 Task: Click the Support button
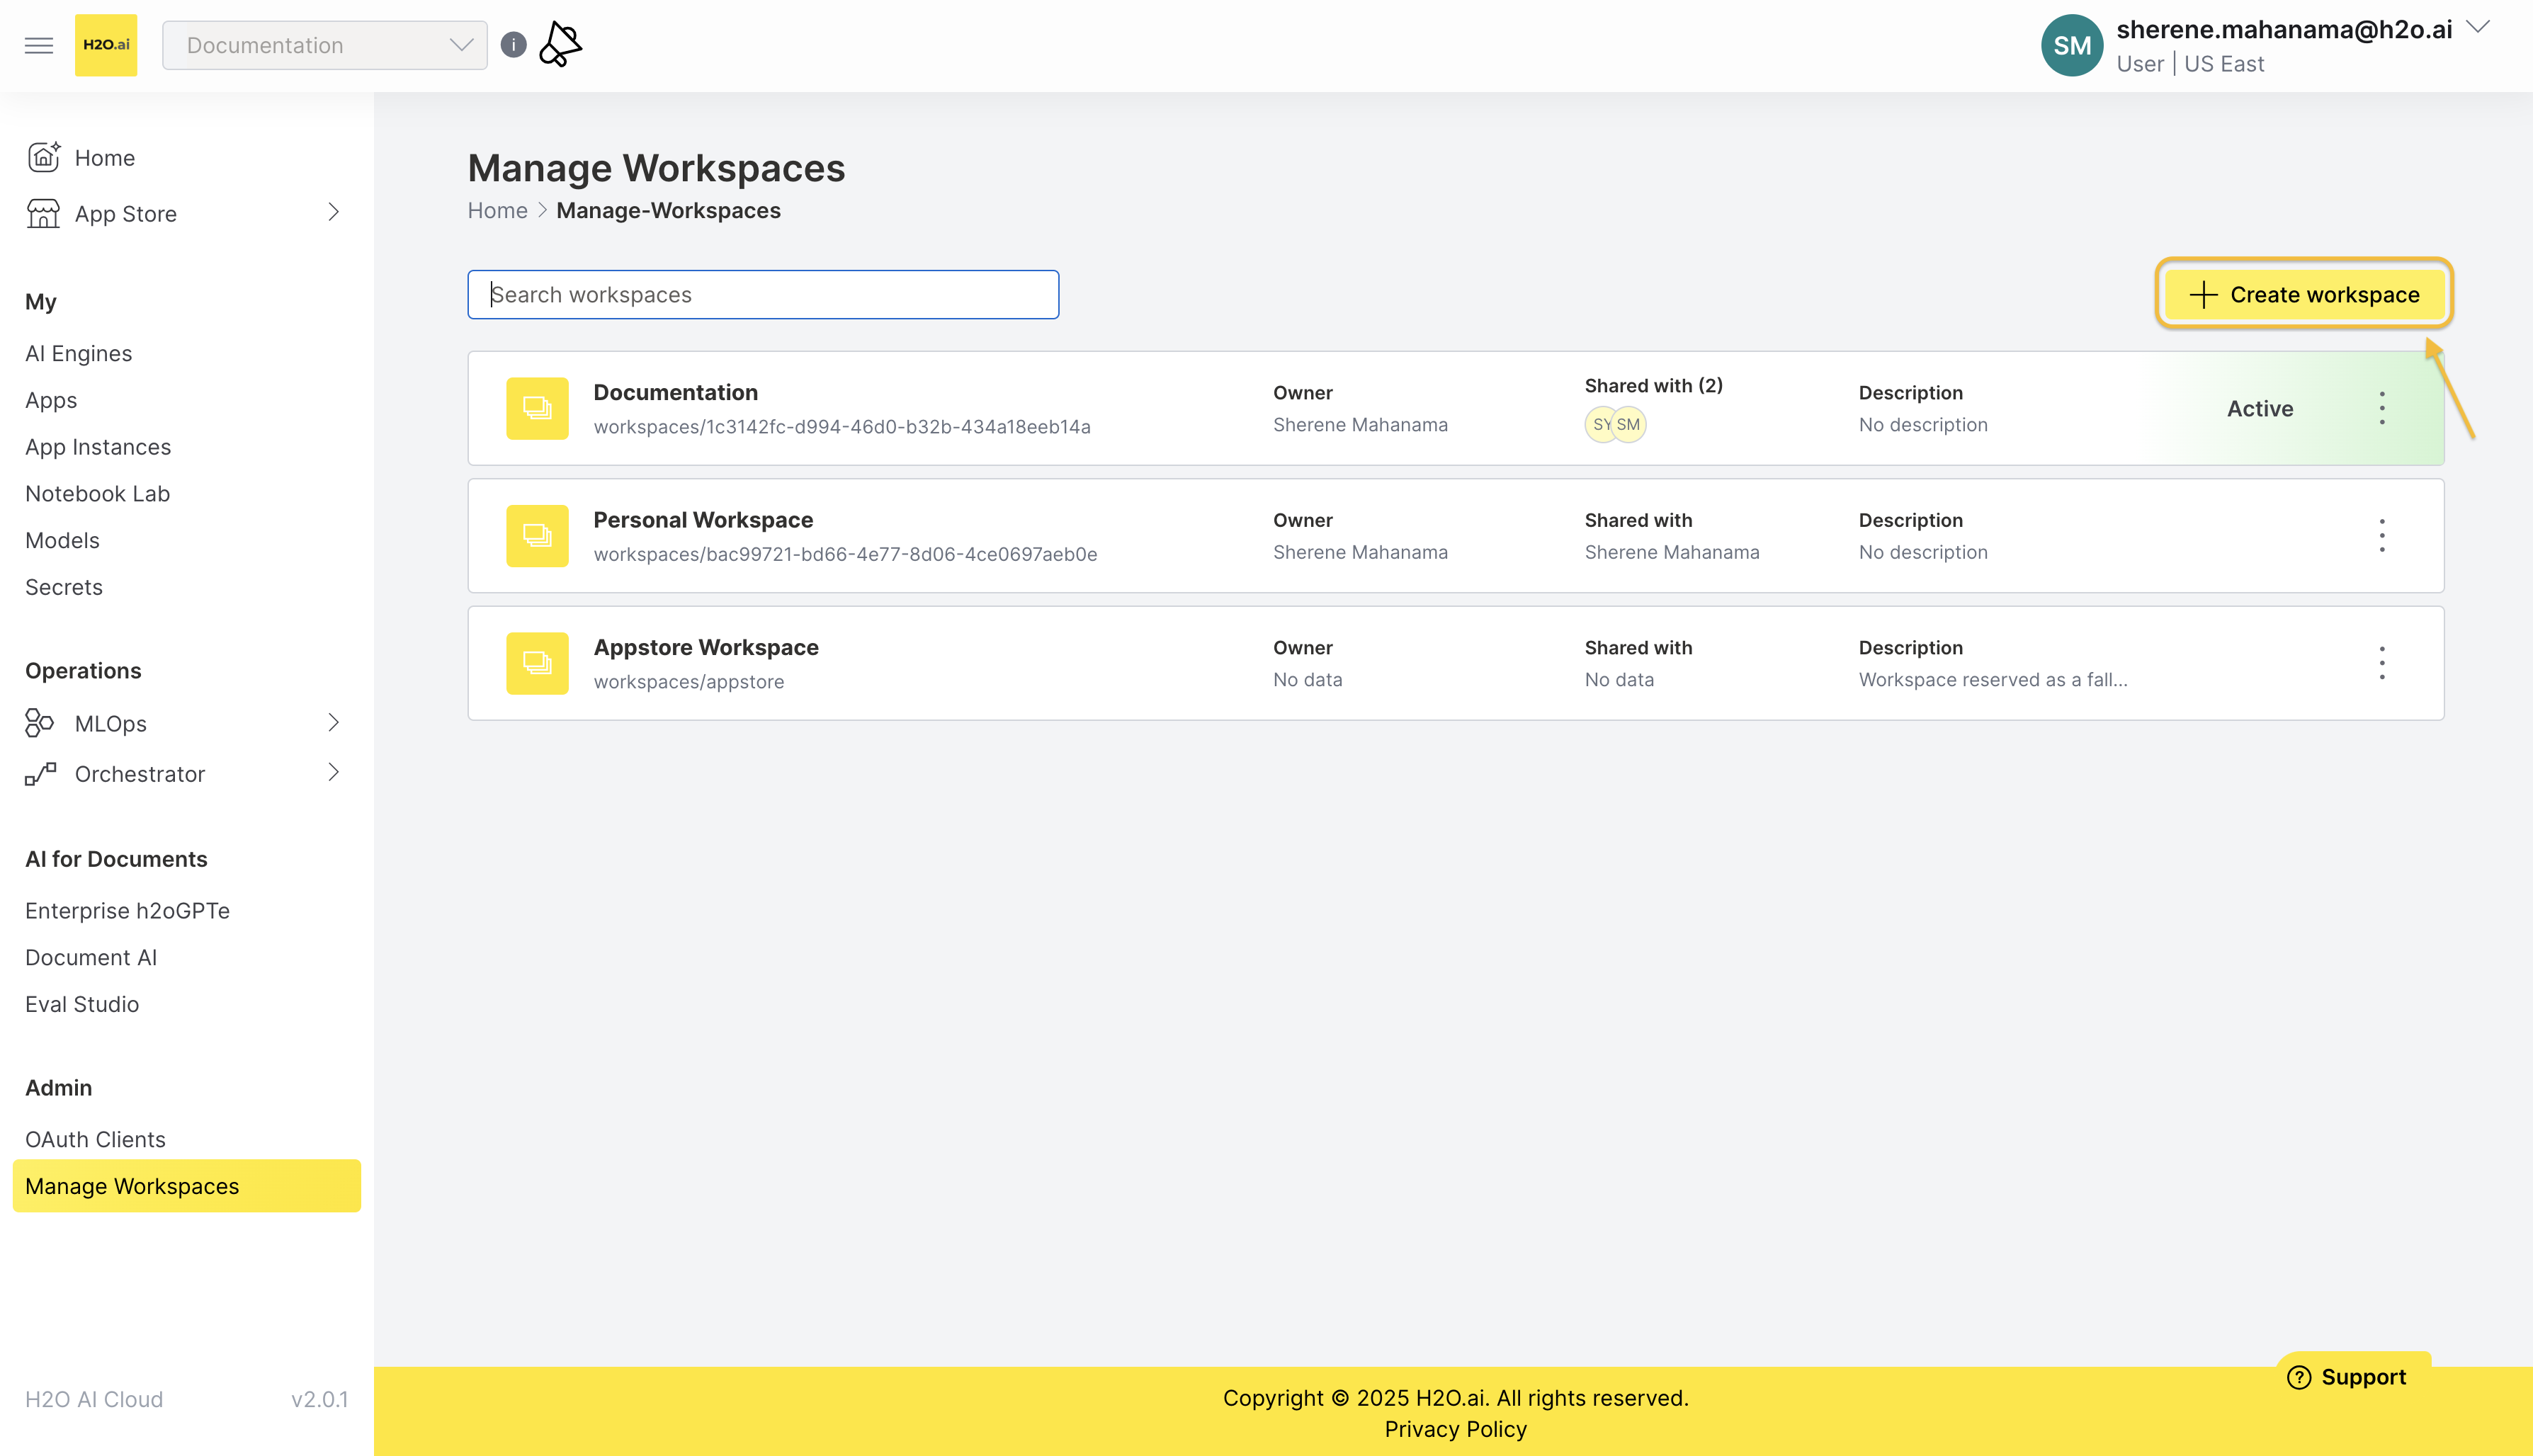(2352, 1377)
